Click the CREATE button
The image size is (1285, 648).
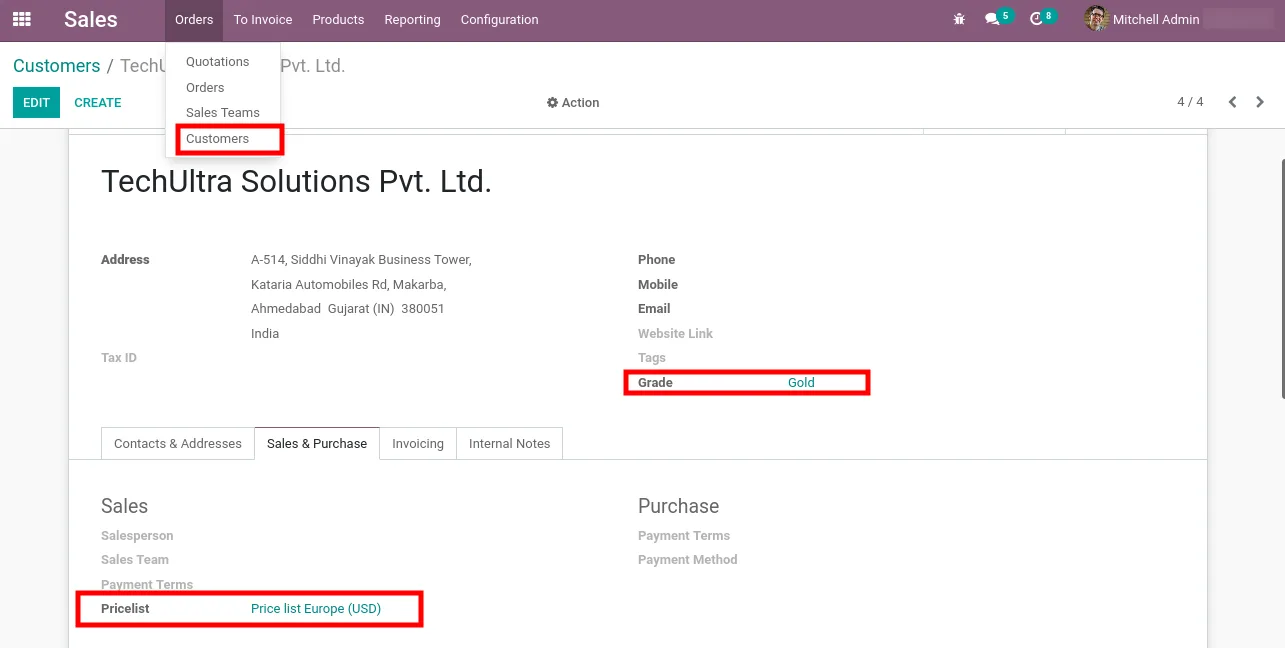coord(98,103)
